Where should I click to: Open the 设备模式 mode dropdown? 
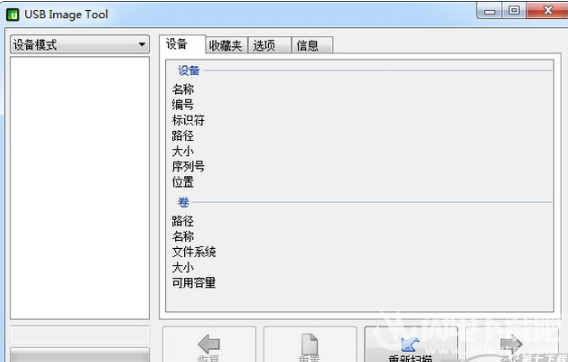[x=80, y=45]
